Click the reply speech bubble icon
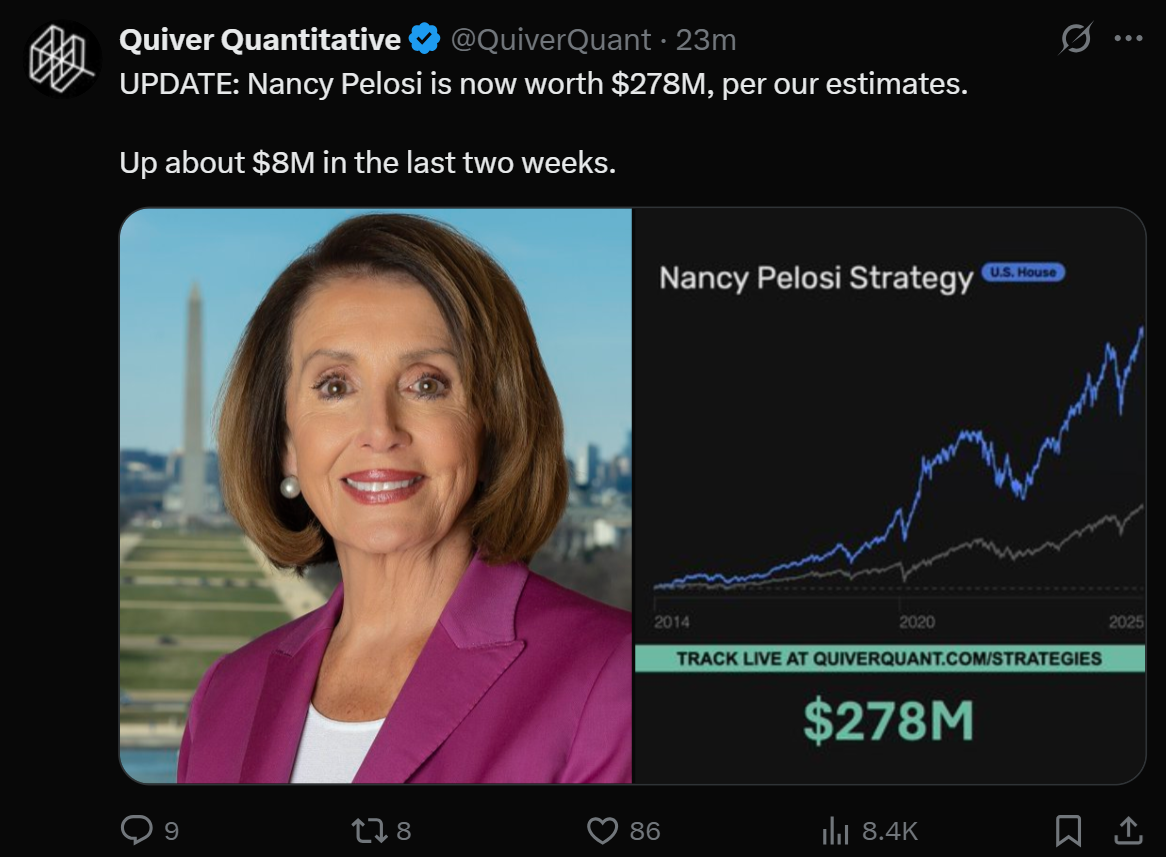1166x857 pixels. 136,830
